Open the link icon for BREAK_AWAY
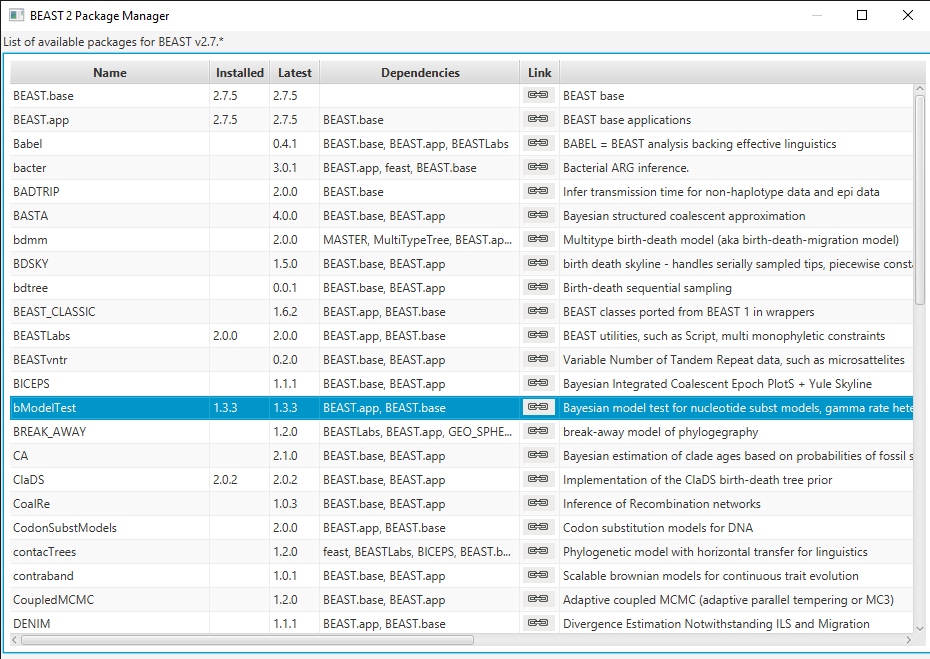This screenshot has height=659, width=930. coord(538,431)
